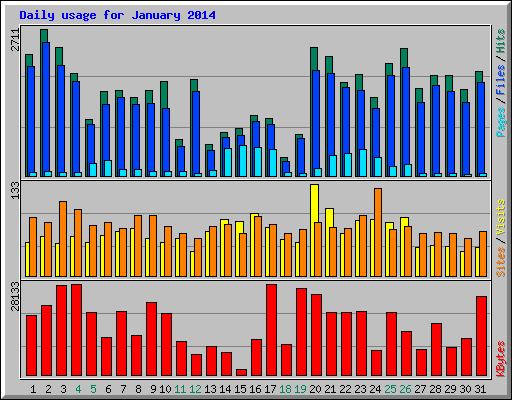Click the 'Pages' legend label
This screenshot has width=512, height=400.
[501, 122]
